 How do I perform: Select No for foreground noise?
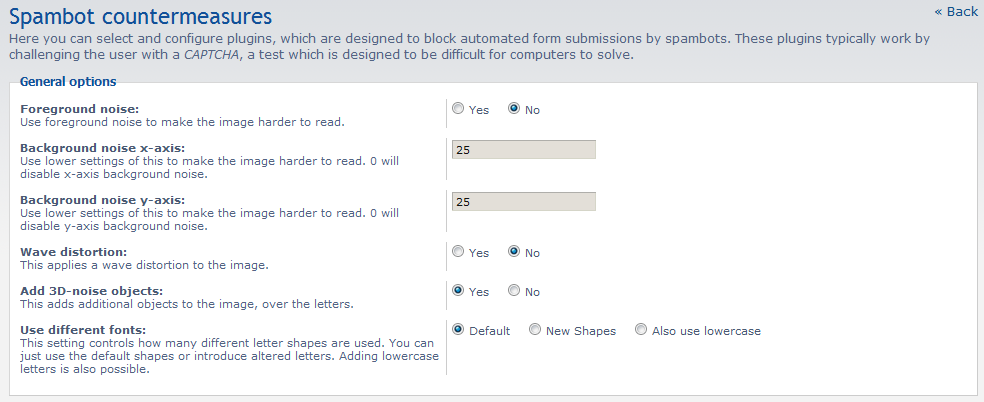514,109
